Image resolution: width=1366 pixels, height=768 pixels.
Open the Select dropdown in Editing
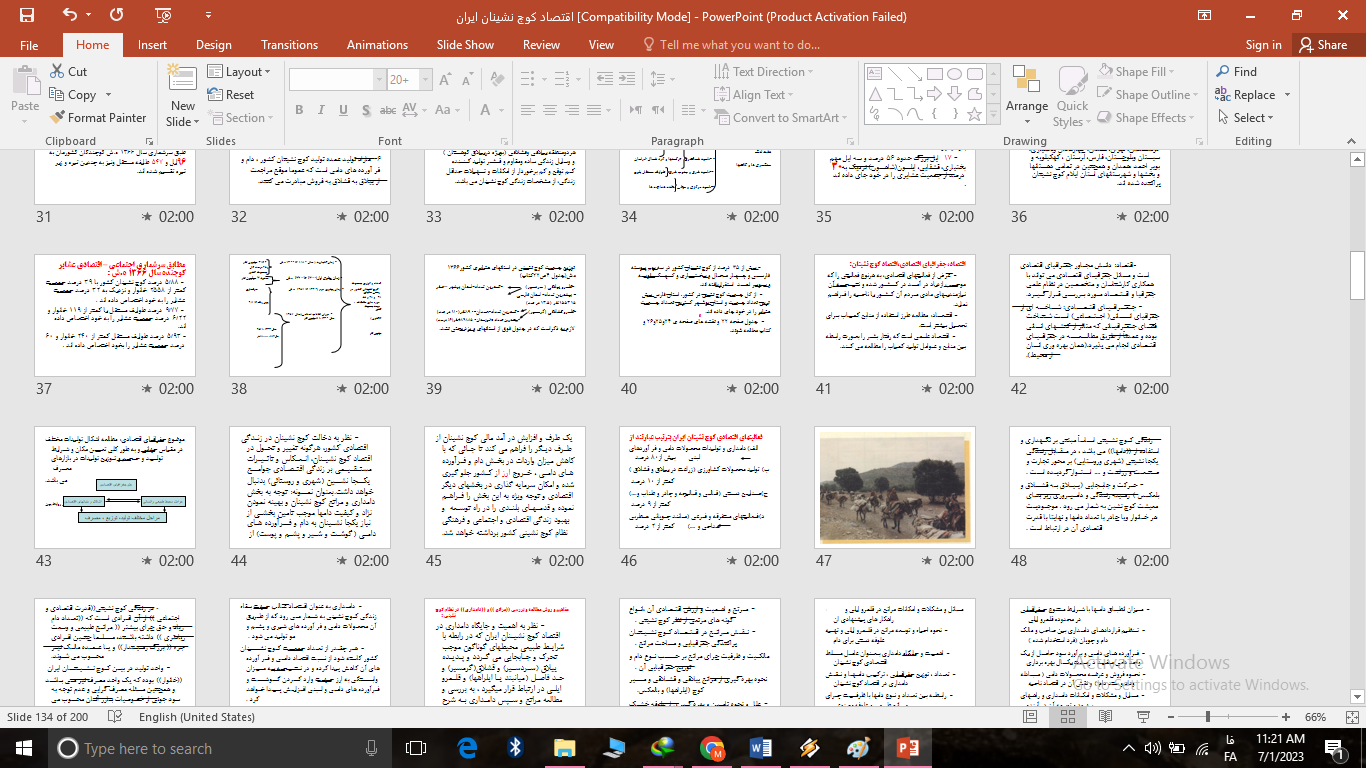pyautogui.click(x=1248, y=118)
